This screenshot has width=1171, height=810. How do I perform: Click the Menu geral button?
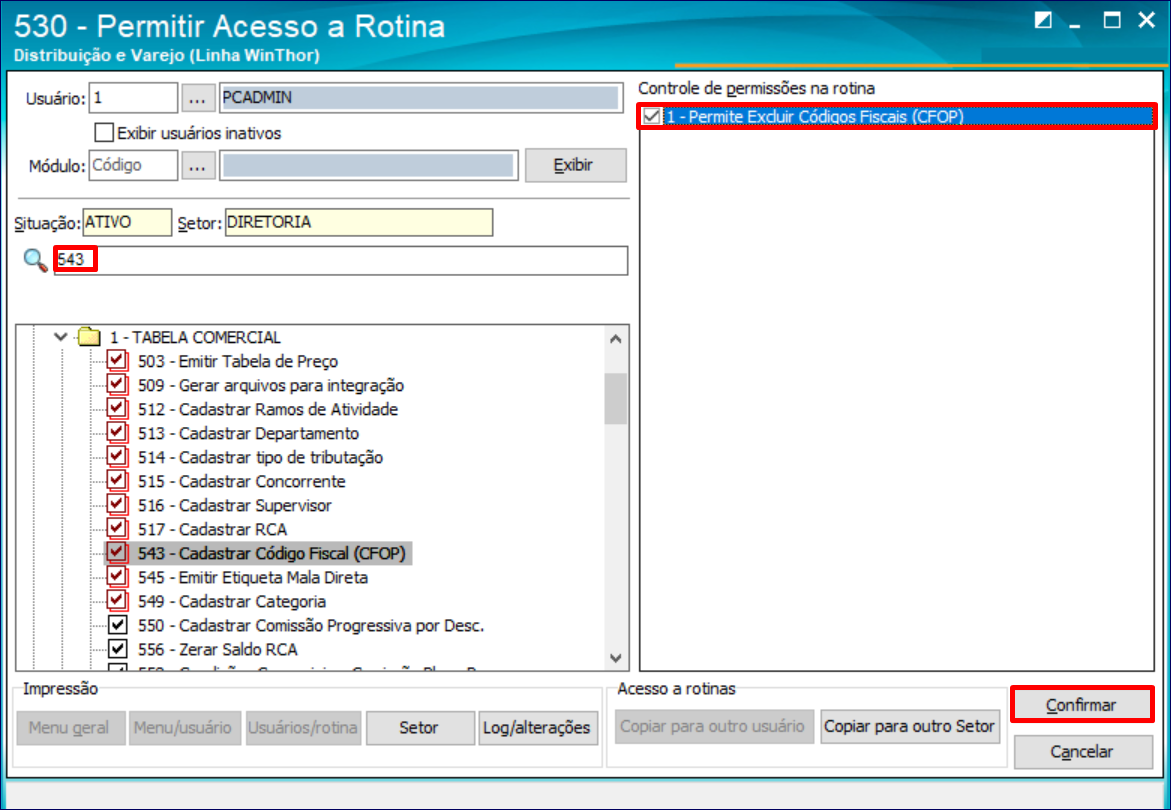point(69,727)
